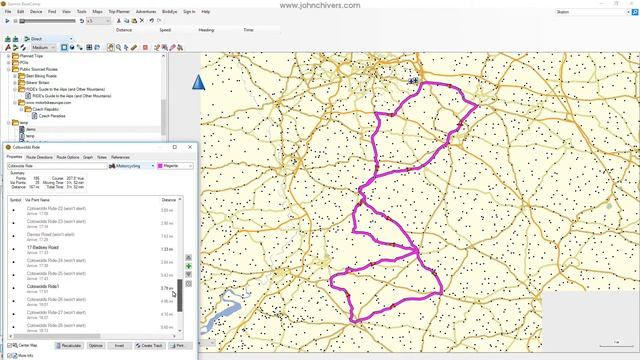The image size is (640, 360).
Task: Click the Send to Device icon
Action: click(x=8, y=39)
